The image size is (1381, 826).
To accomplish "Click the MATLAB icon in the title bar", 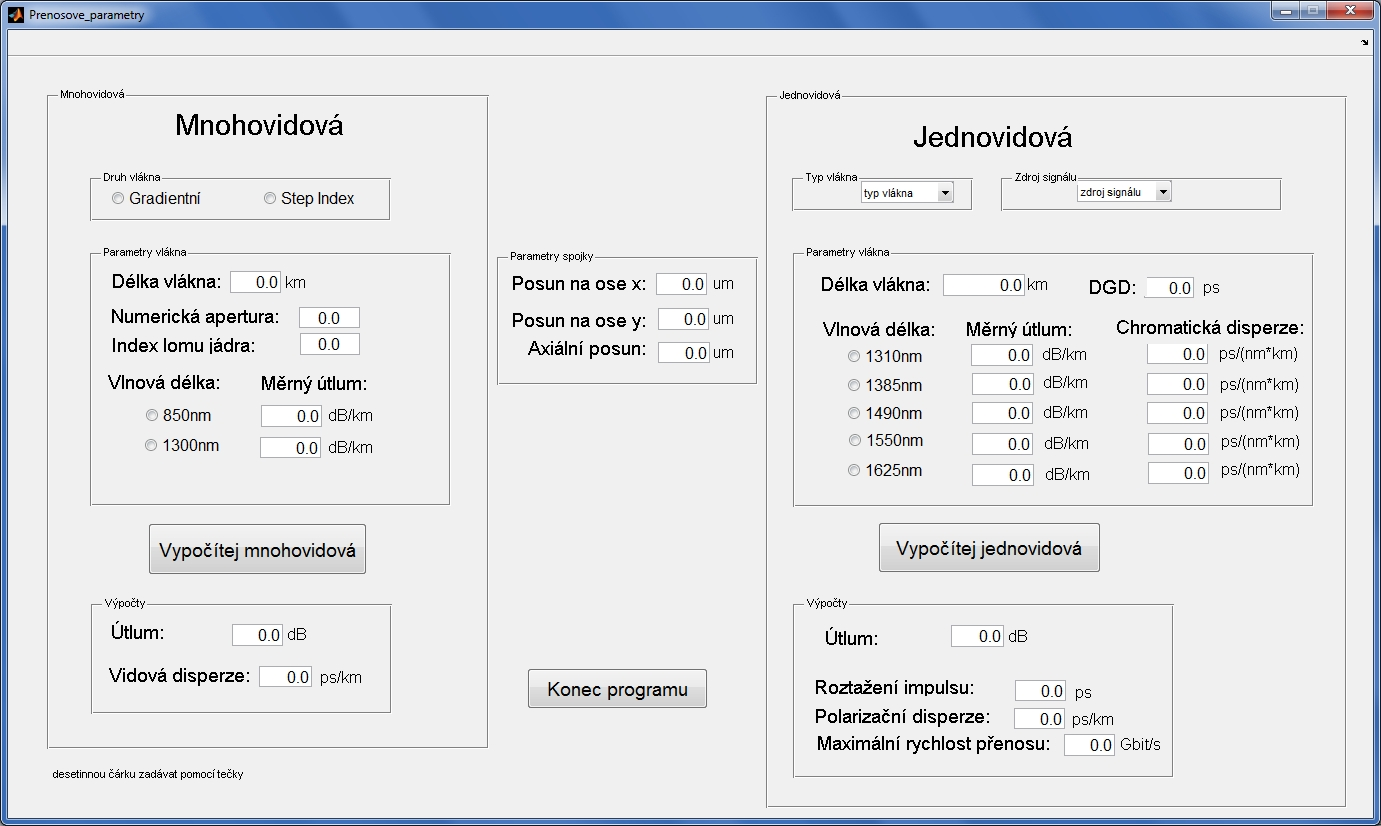I will [15, 15].
